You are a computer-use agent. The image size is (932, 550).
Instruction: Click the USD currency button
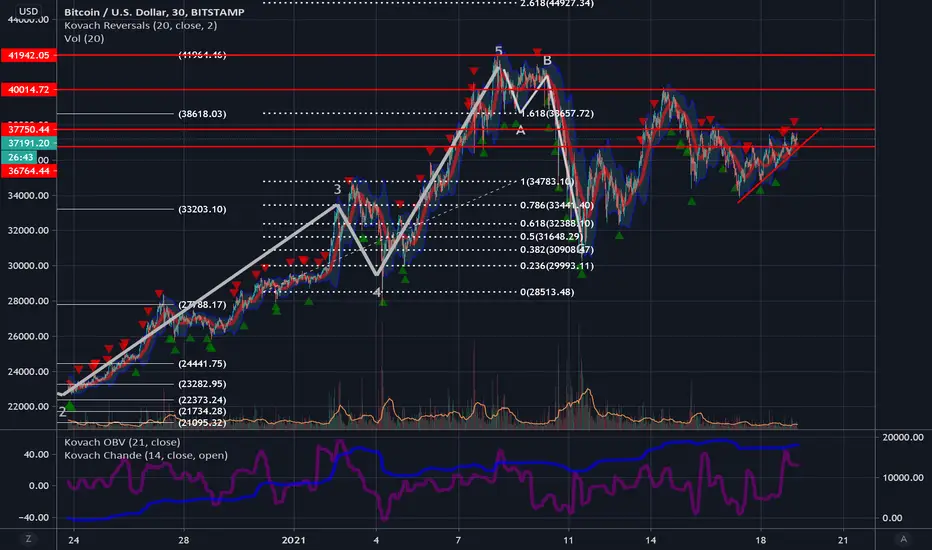[28, 11]
